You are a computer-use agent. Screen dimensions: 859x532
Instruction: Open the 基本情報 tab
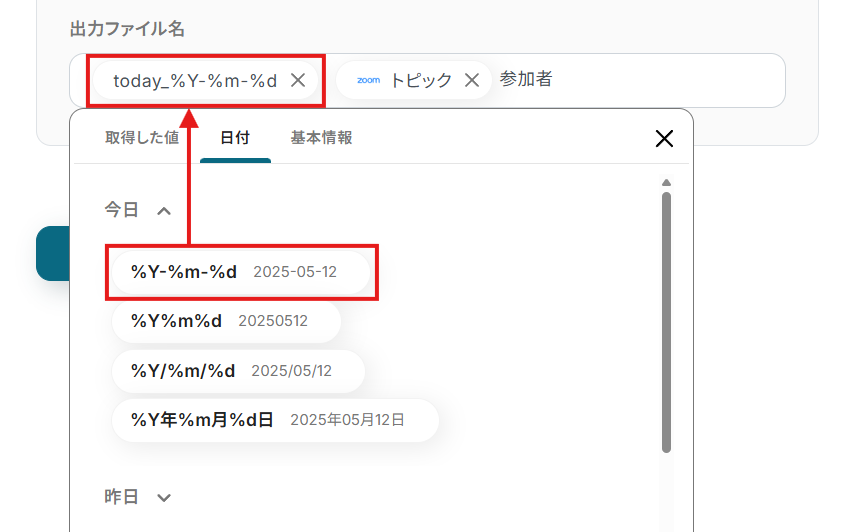click(321, 138)
